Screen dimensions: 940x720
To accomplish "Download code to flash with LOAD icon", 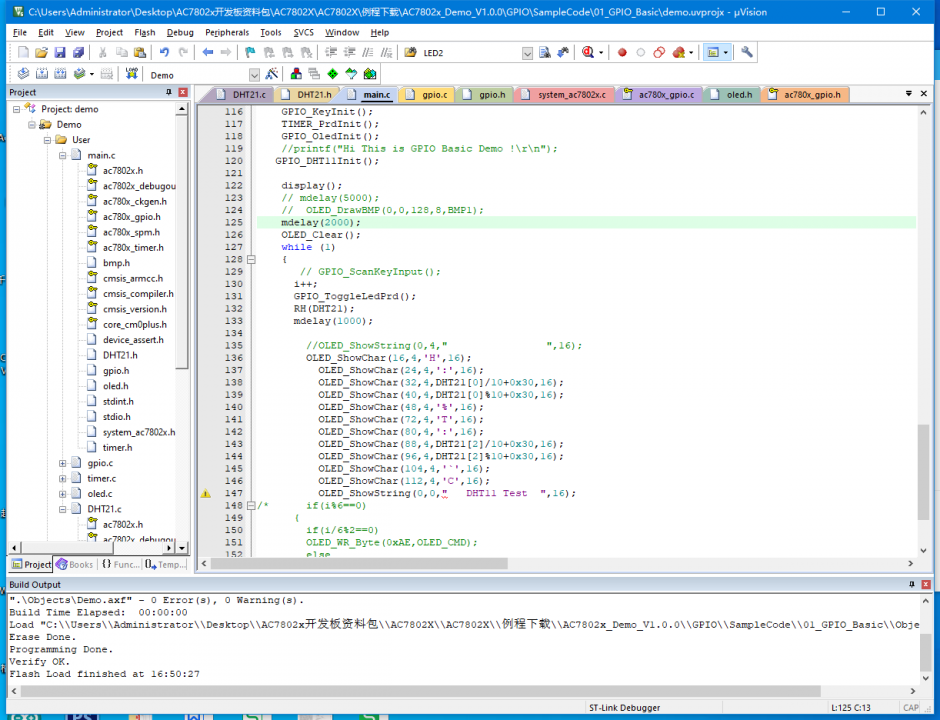I will [x=132, y=74].
